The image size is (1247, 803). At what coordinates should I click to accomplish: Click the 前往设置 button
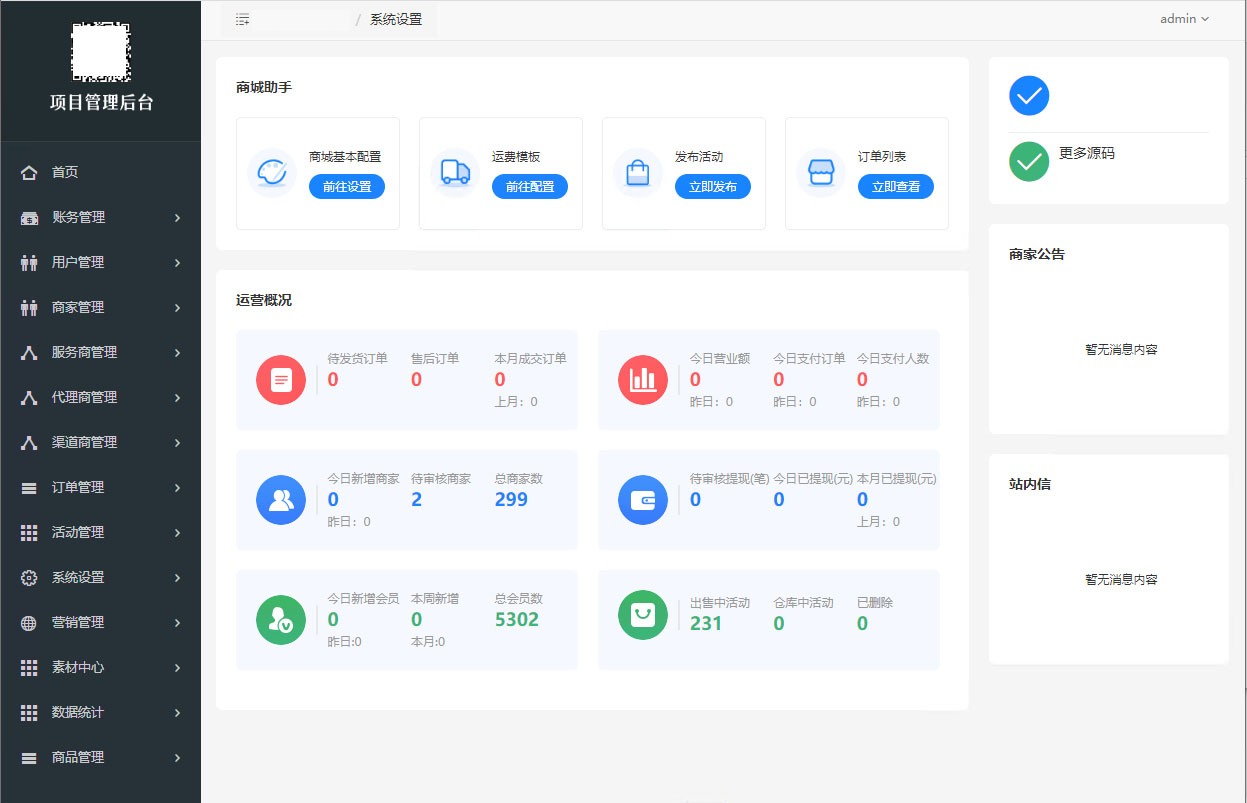346,186
